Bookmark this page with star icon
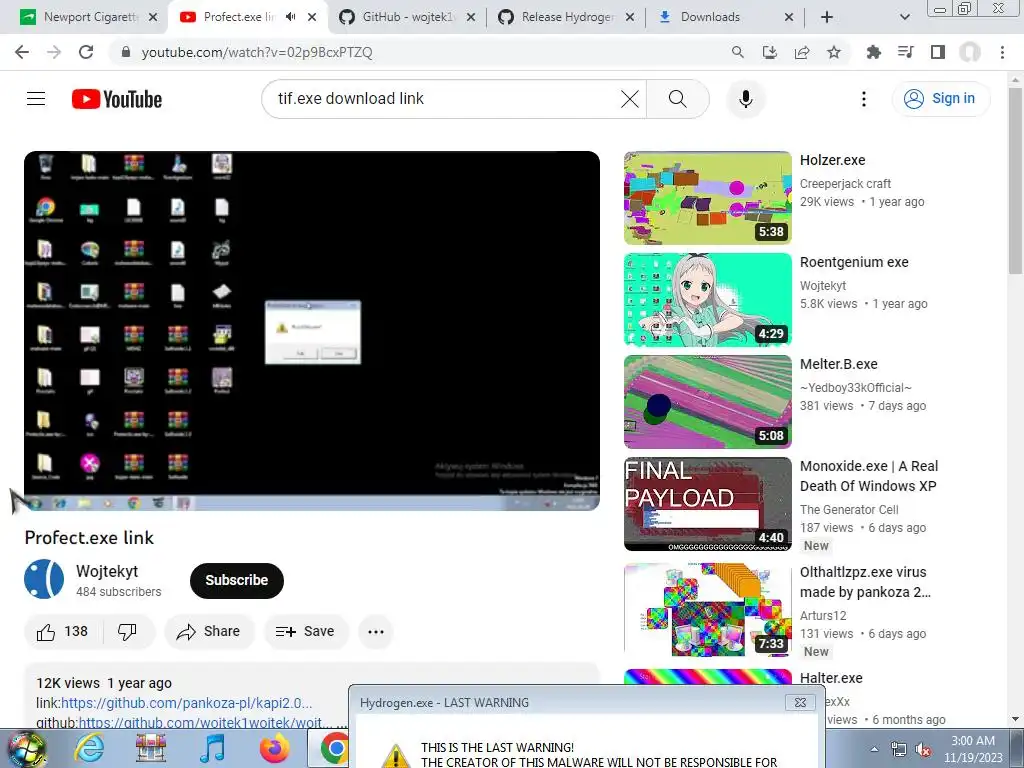 click(x=834, y=52)
